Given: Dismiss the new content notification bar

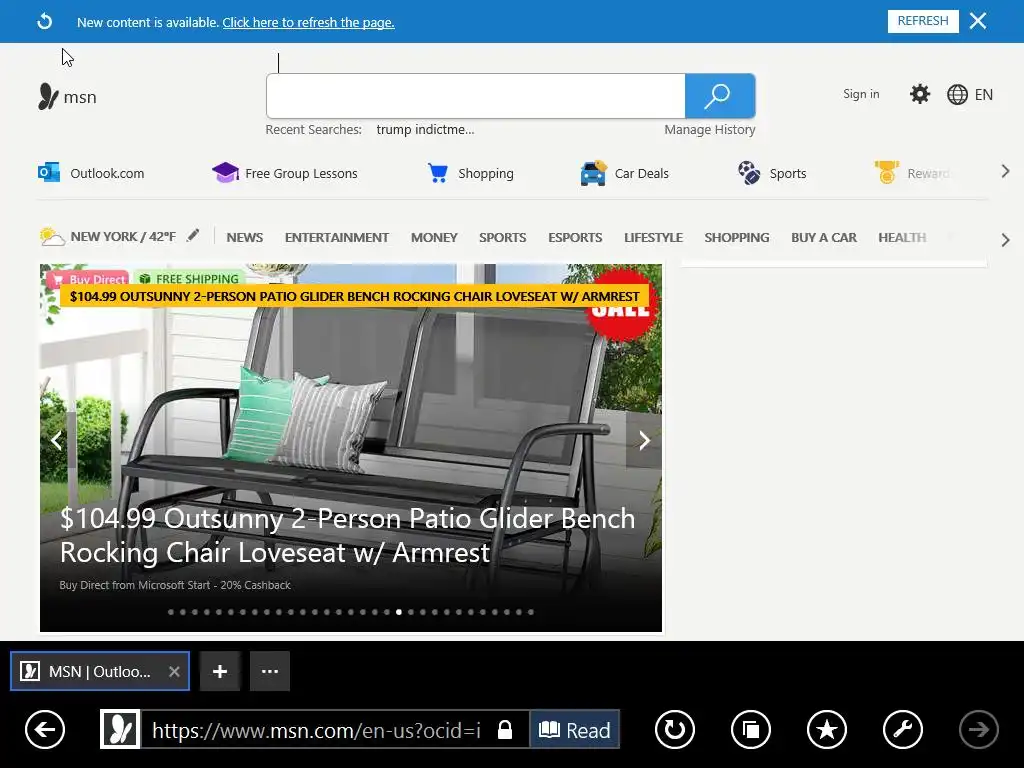Looking at the screenshot, I should tap(978, 21).
